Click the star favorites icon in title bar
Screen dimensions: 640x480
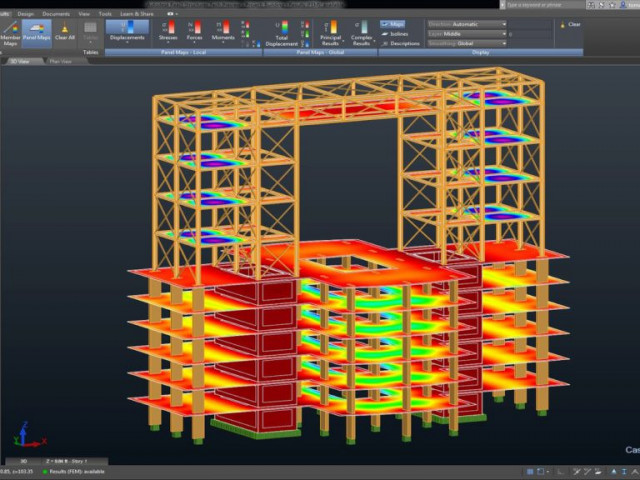[612, 5]
